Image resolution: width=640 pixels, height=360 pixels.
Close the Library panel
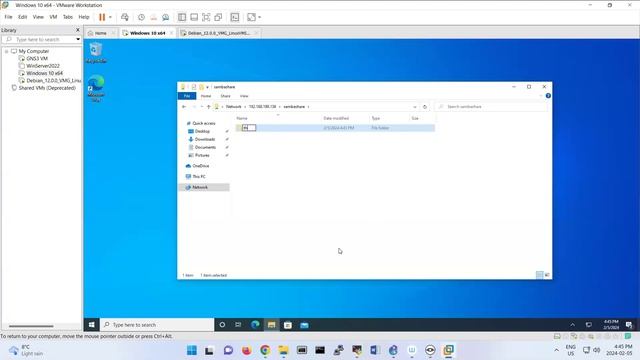(78, 30)
